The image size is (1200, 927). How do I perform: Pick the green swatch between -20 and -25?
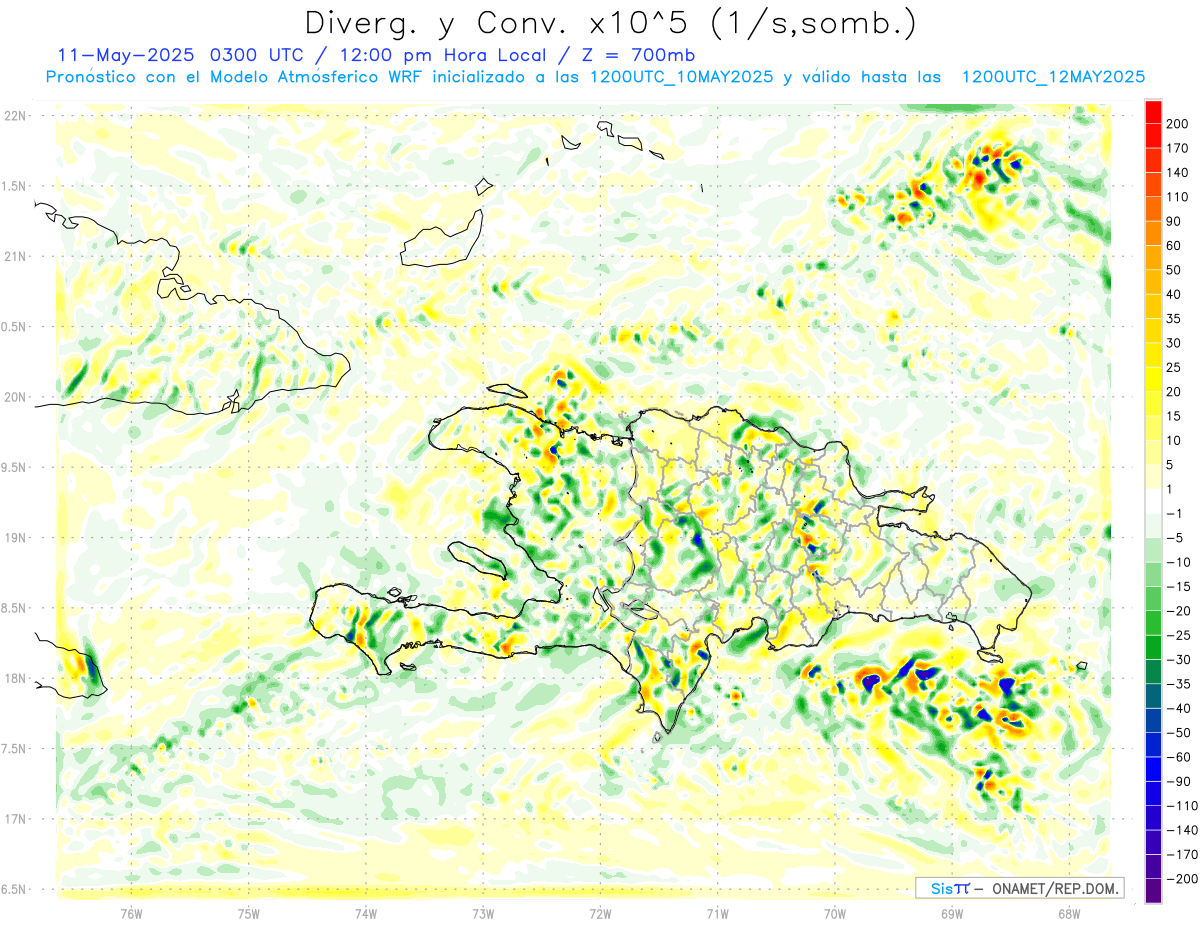click(1153, 623)
